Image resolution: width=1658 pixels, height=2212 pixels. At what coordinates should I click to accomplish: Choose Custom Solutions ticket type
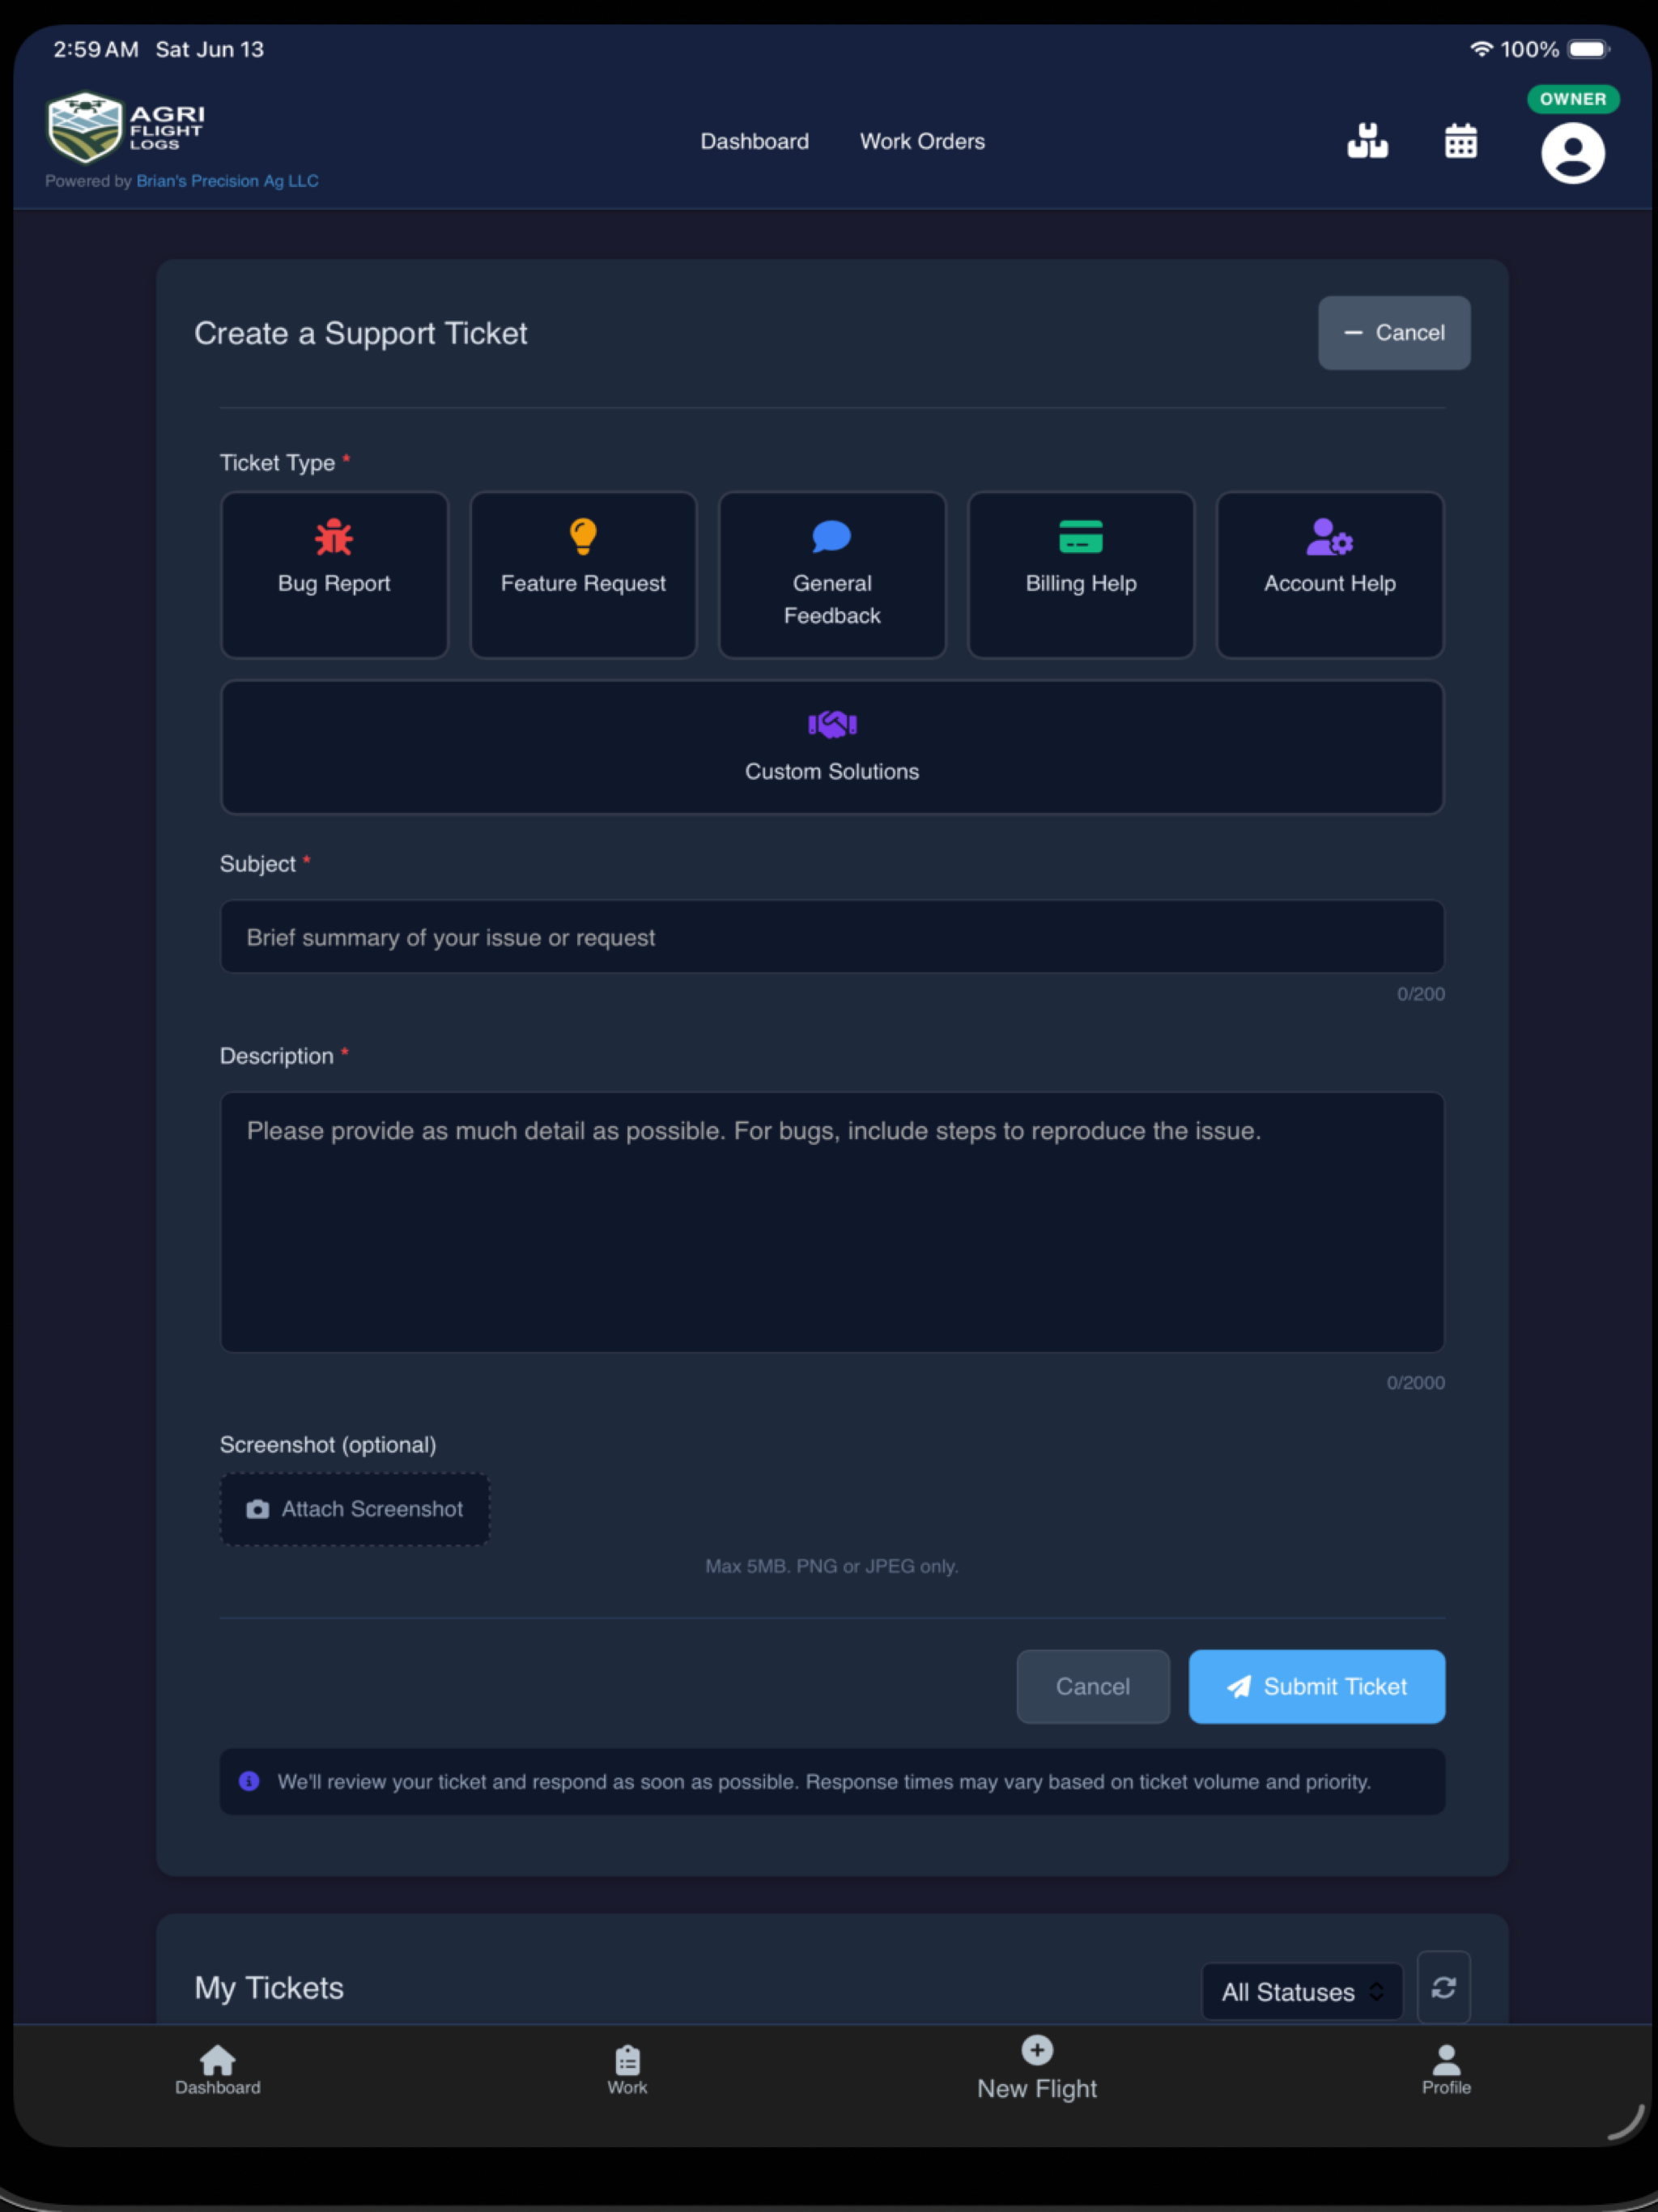click(832, 747)
